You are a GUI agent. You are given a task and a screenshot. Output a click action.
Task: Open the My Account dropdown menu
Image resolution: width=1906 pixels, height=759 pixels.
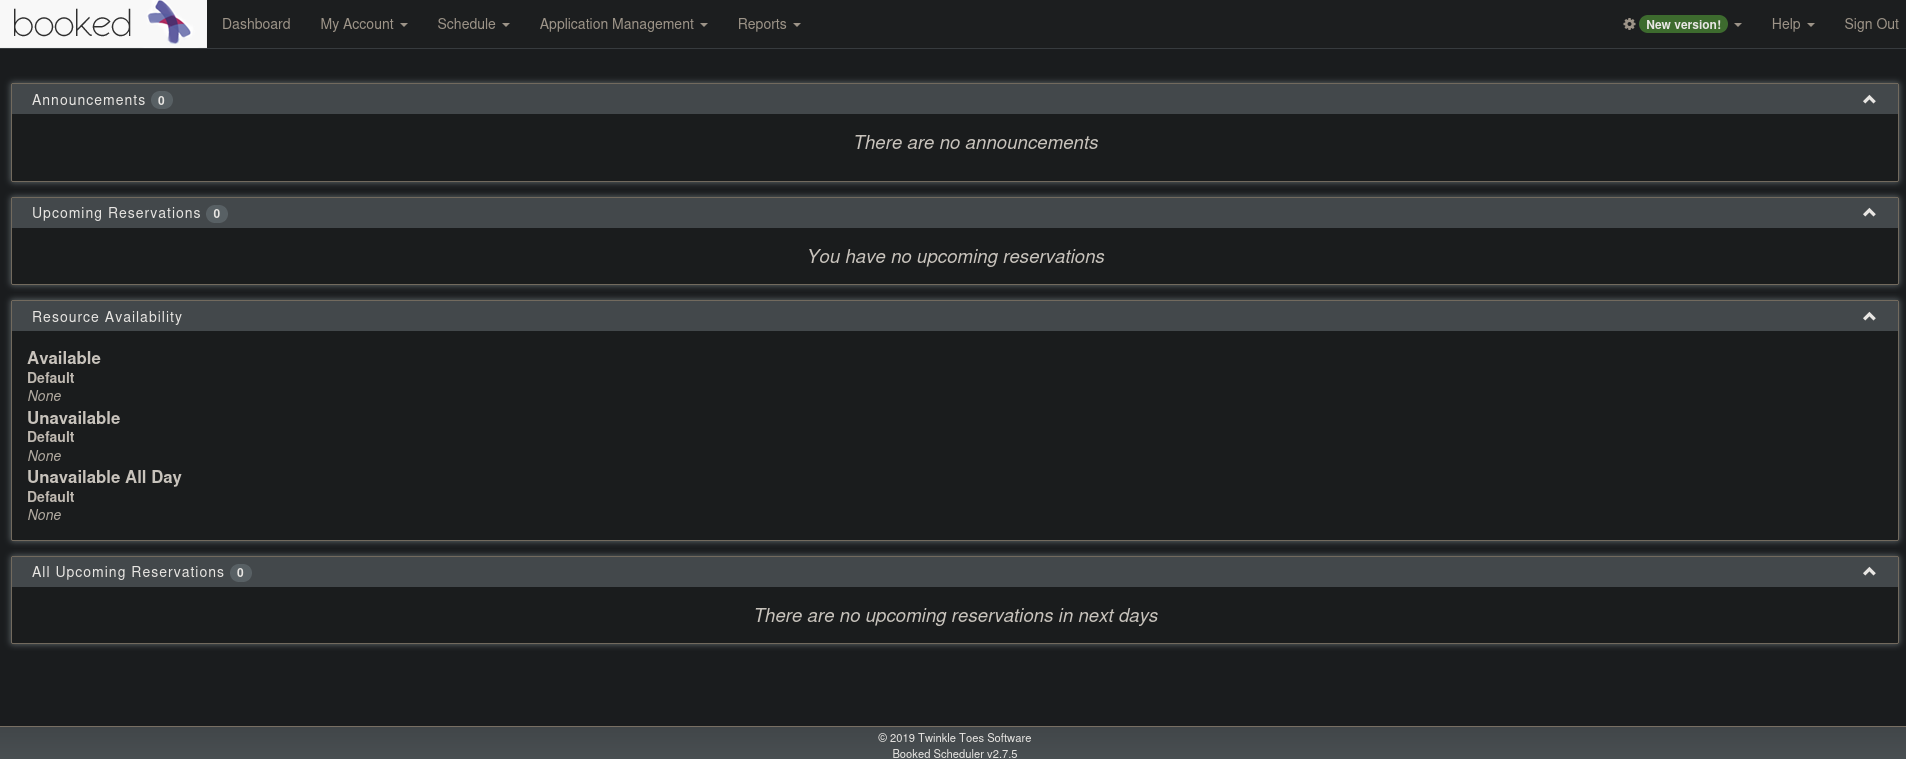tap(363, 24)
